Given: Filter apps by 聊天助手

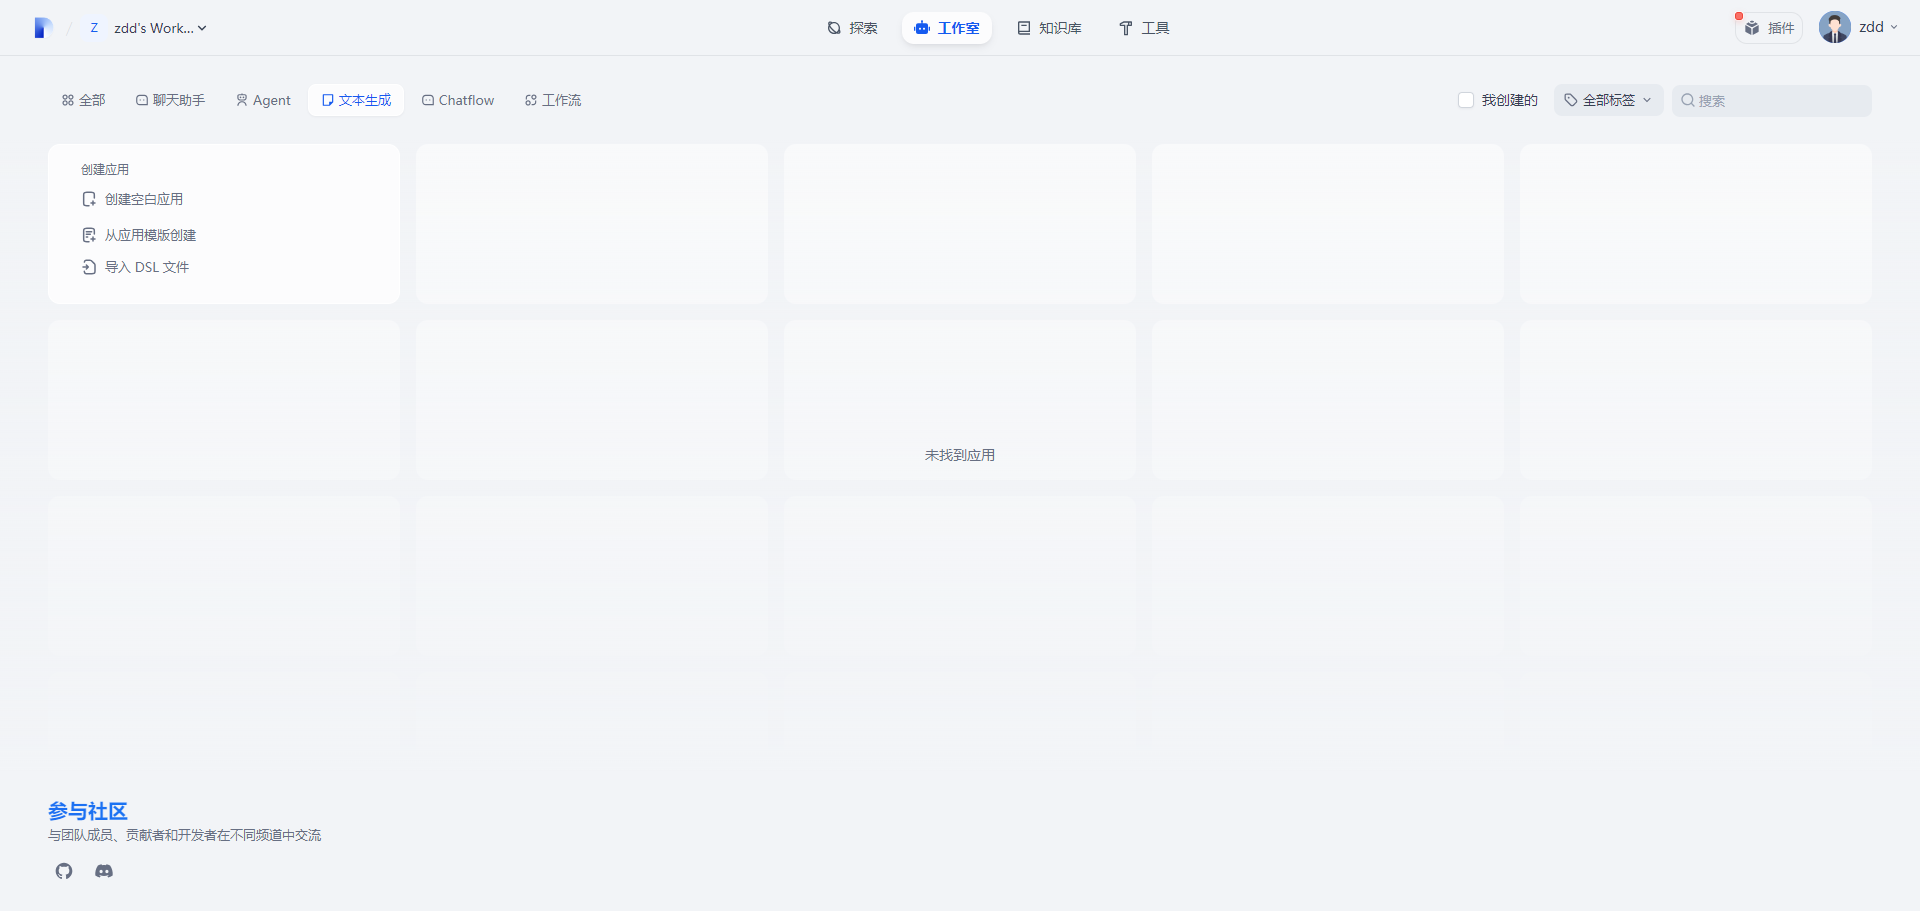Looking at the screenshot, I should pyautogui.click(x=171, y=100).
